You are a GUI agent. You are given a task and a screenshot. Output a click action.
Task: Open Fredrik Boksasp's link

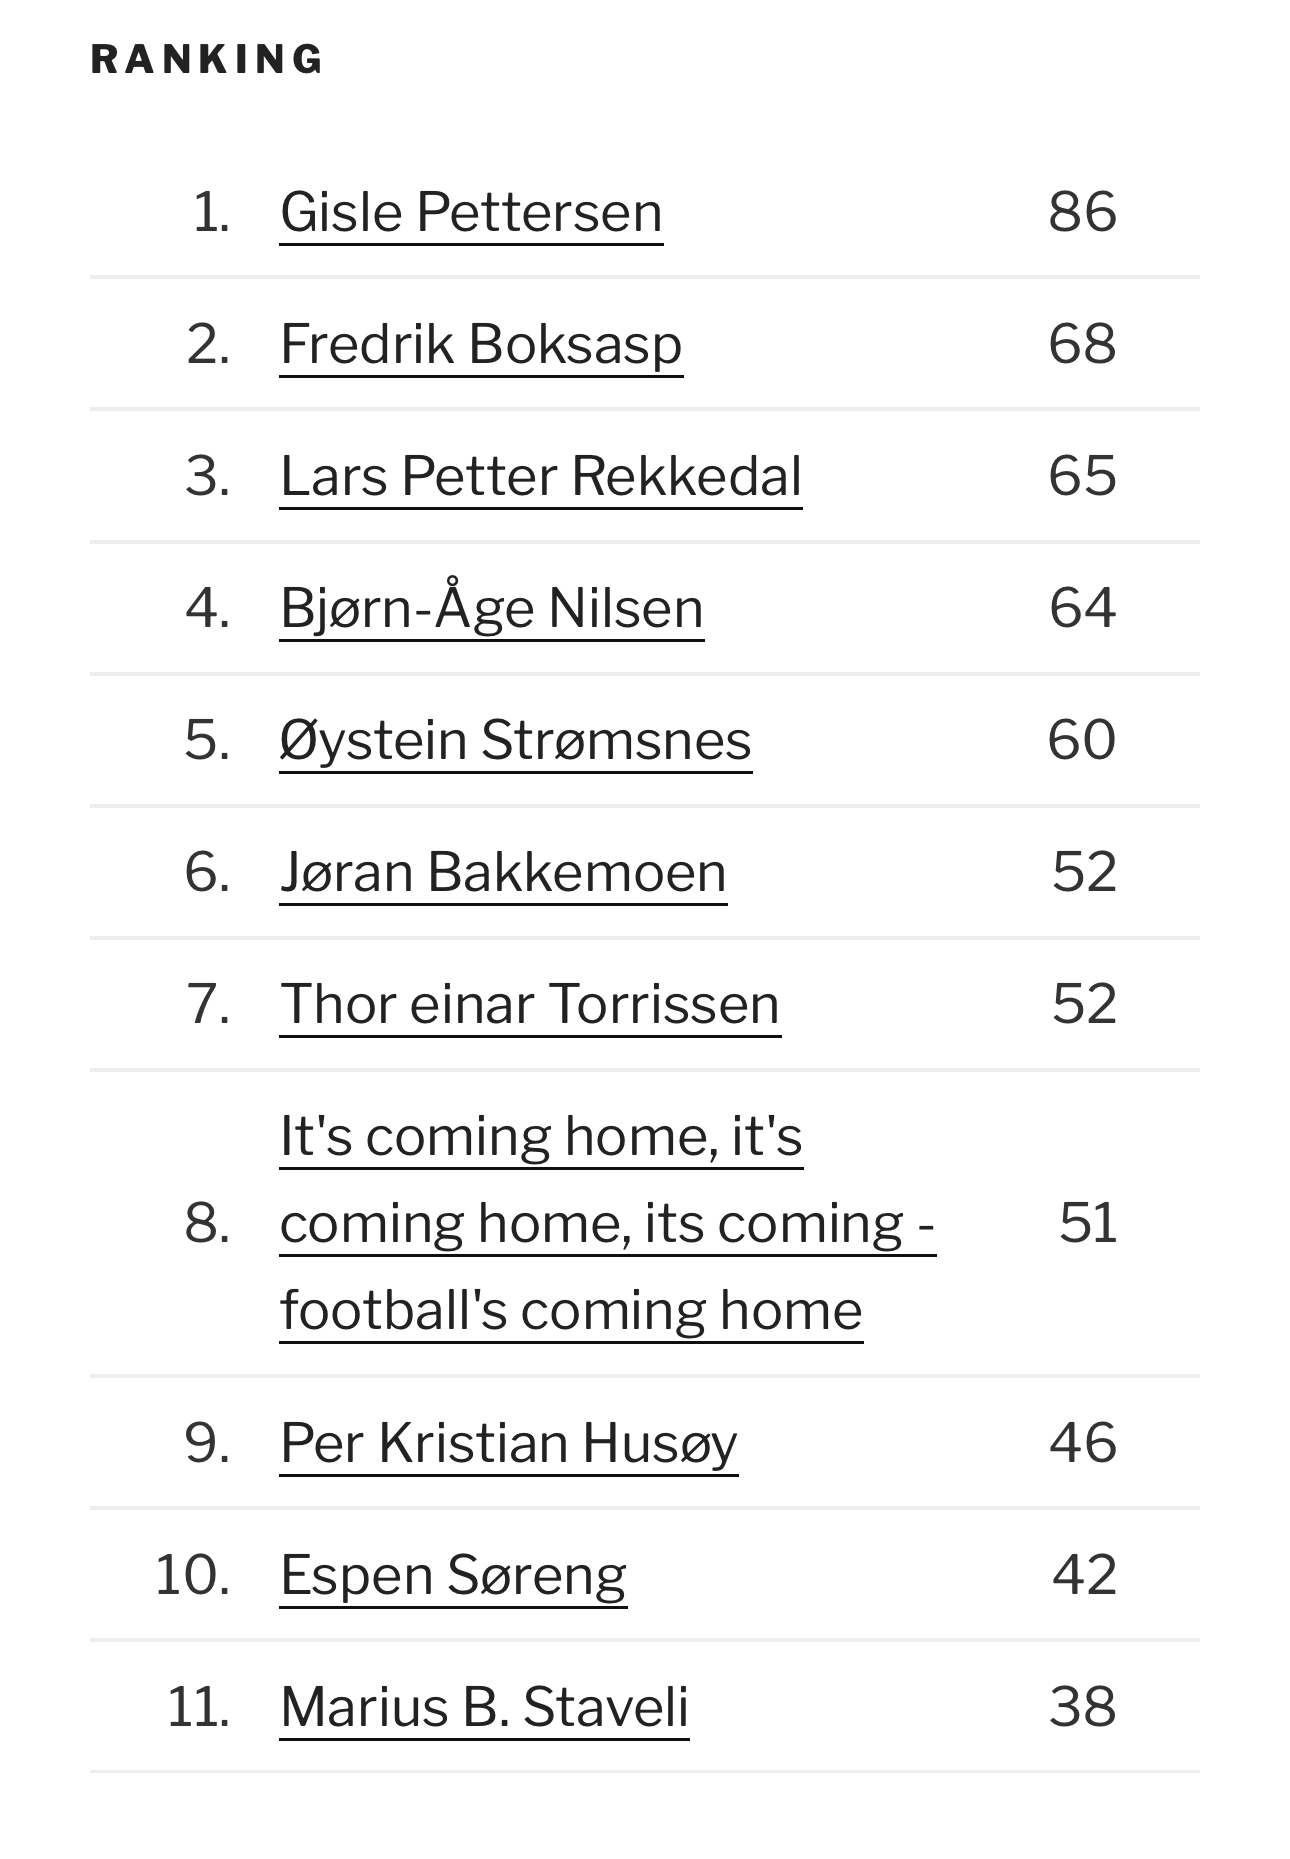click(481, 344)
